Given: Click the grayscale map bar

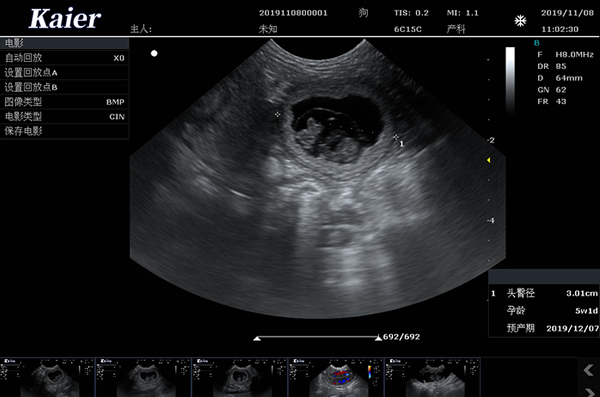Looking at the screenshot, I should tap(510, 81).
